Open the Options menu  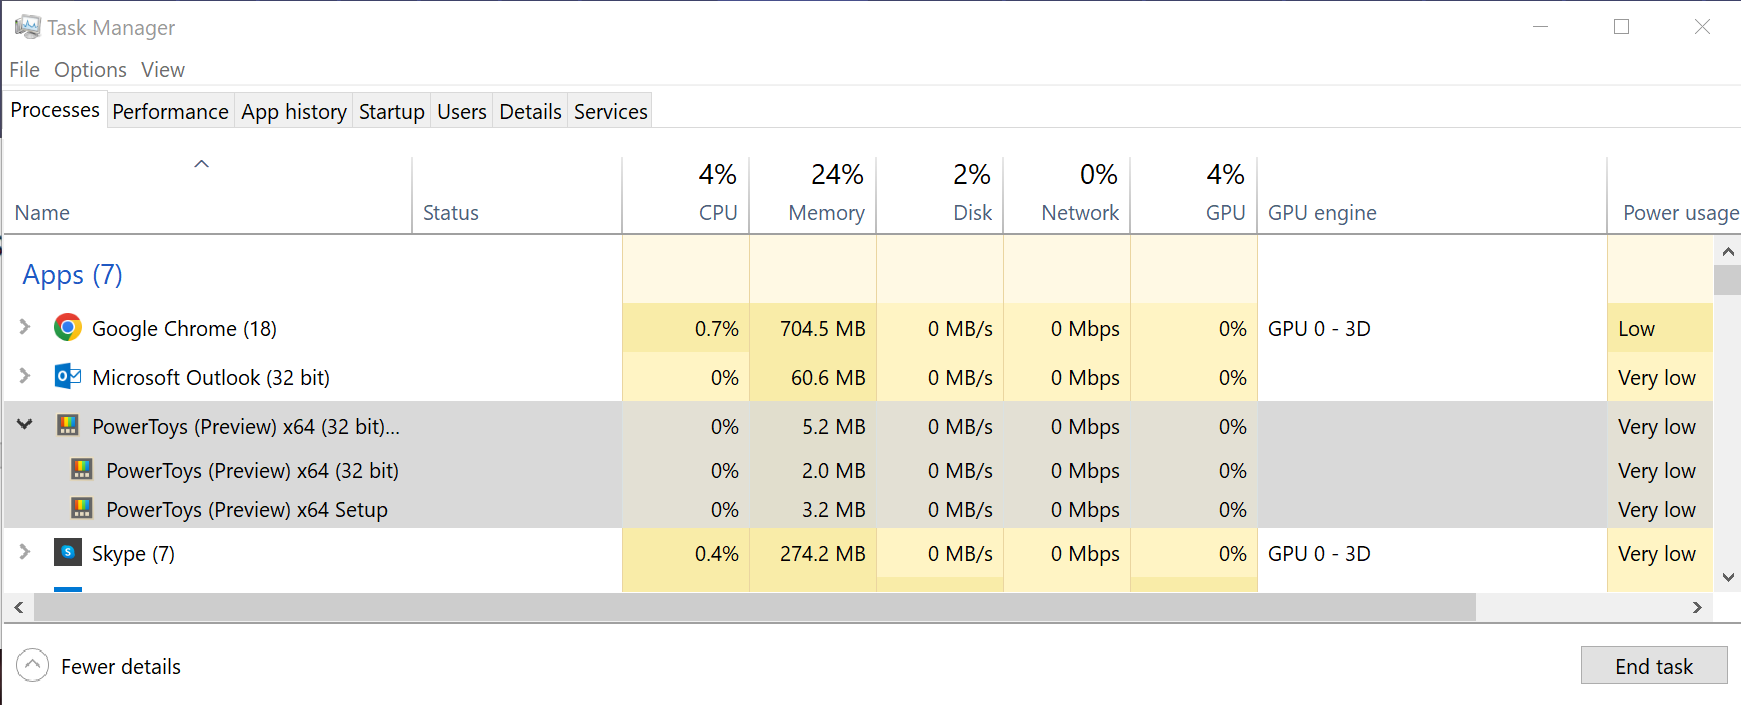click(90, 69)
